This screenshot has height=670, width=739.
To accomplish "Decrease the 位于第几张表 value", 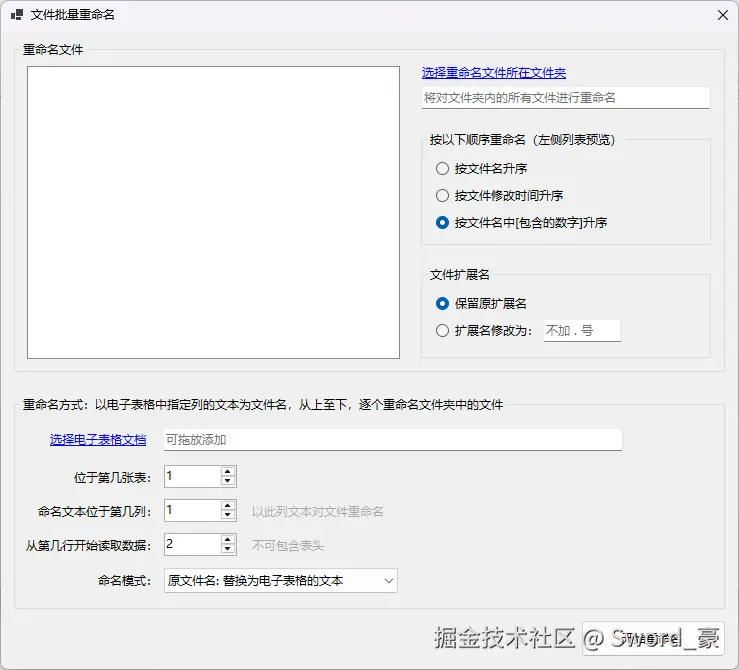I will click(228, 481).
